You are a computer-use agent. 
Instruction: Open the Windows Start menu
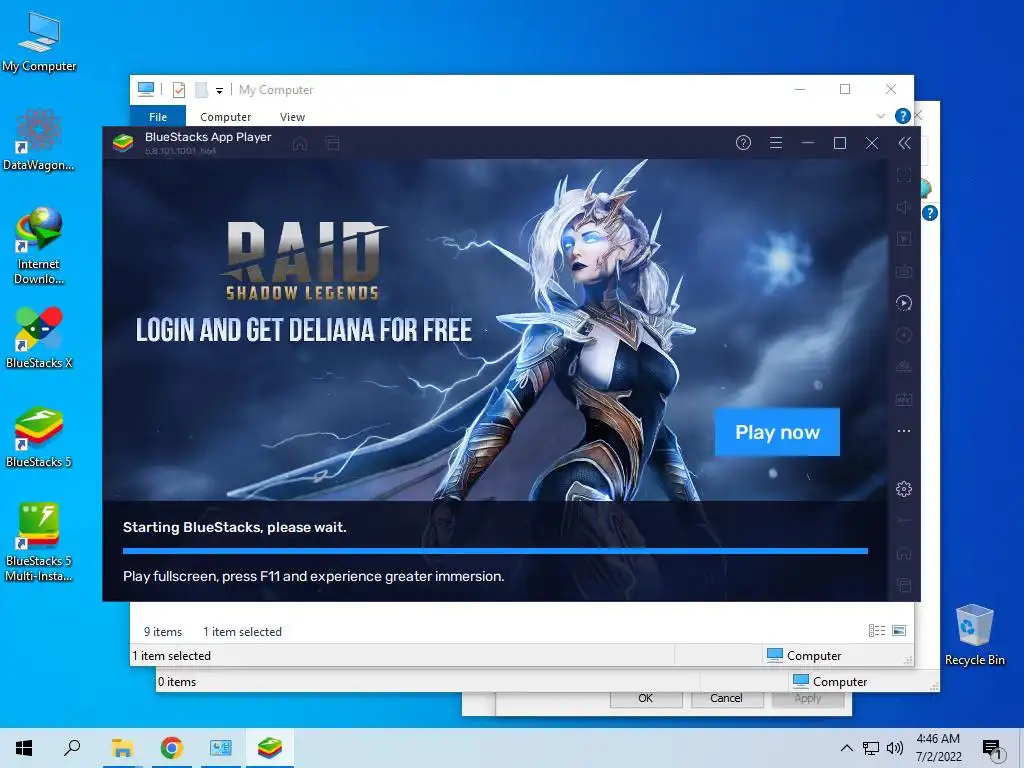pos(24,748)
